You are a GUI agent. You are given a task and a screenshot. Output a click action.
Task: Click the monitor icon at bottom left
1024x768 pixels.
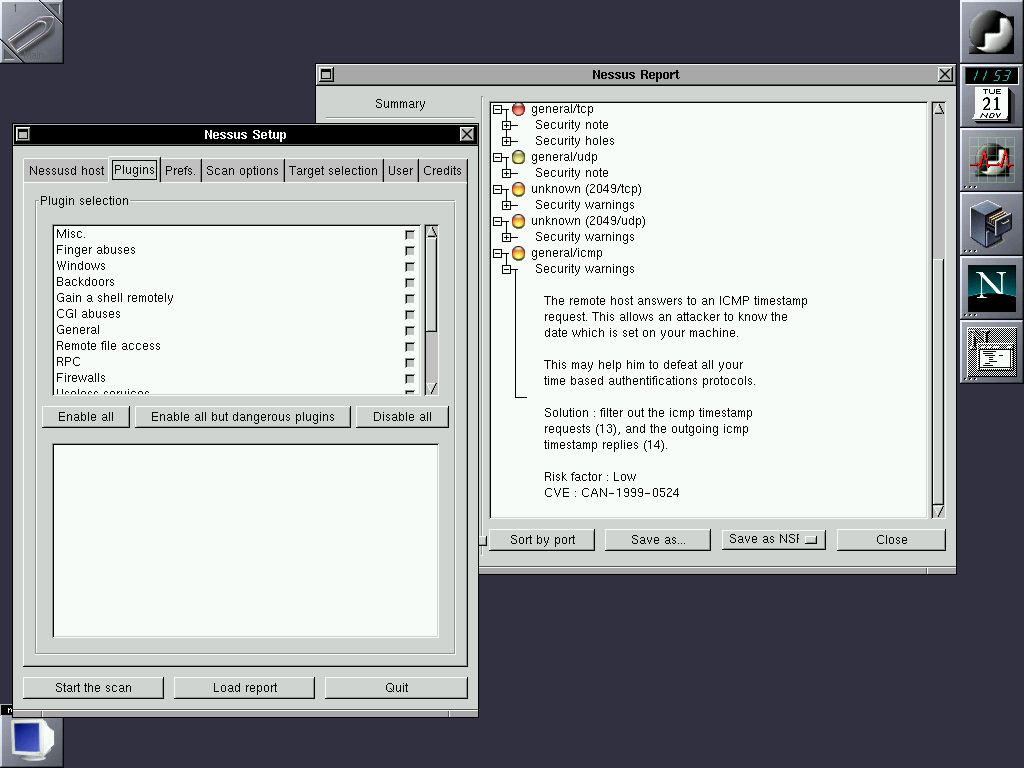click(x=31, y=740)
